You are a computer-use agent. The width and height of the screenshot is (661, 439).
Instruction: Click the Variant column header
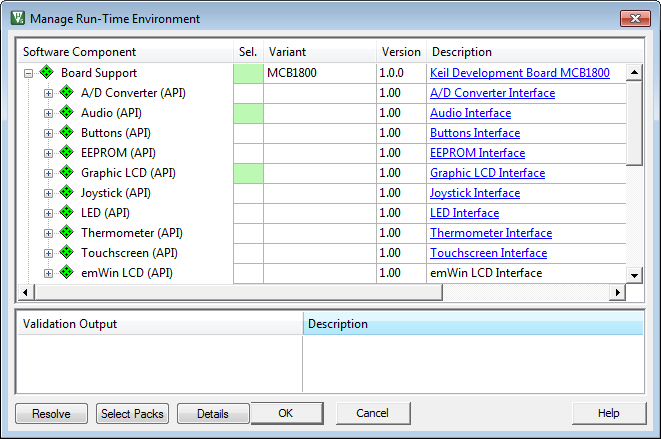(x=319, y=52)
